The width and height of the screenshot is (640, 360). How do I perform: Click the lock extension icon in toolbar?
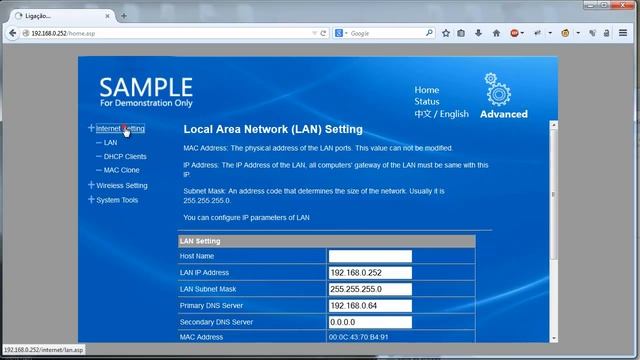tap(607, 33)
